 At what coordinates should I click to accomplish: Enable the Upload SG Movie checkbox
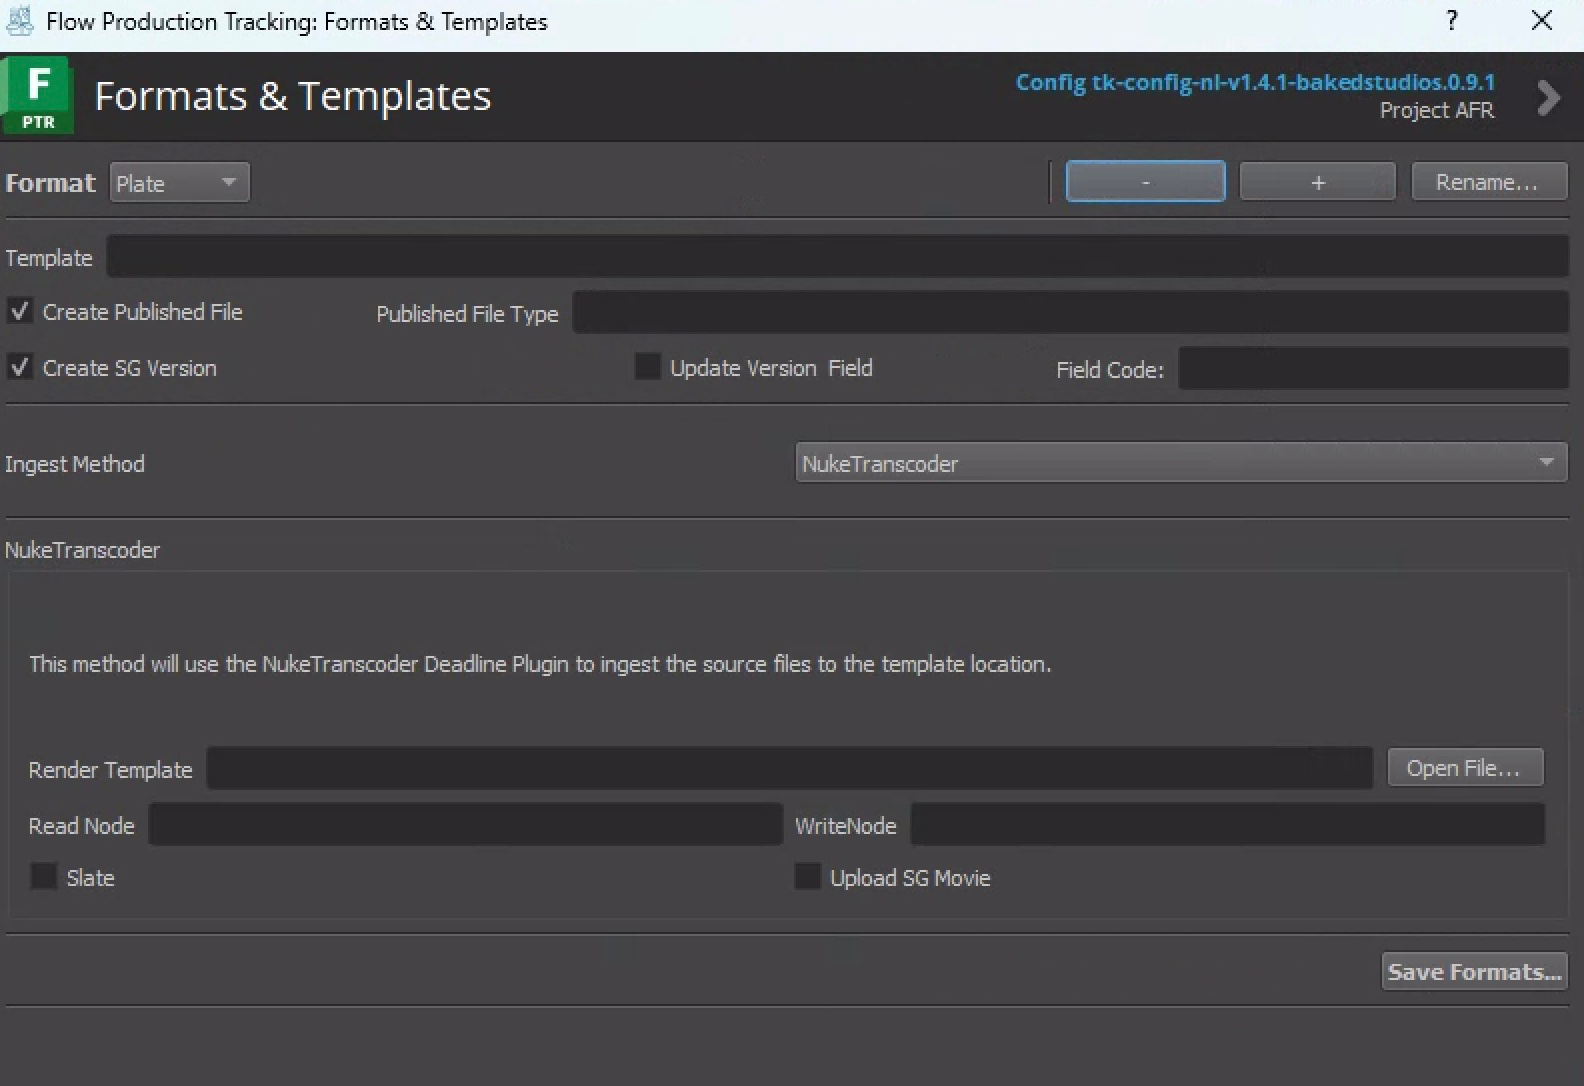pyautogui.click(x=807, y=877)
